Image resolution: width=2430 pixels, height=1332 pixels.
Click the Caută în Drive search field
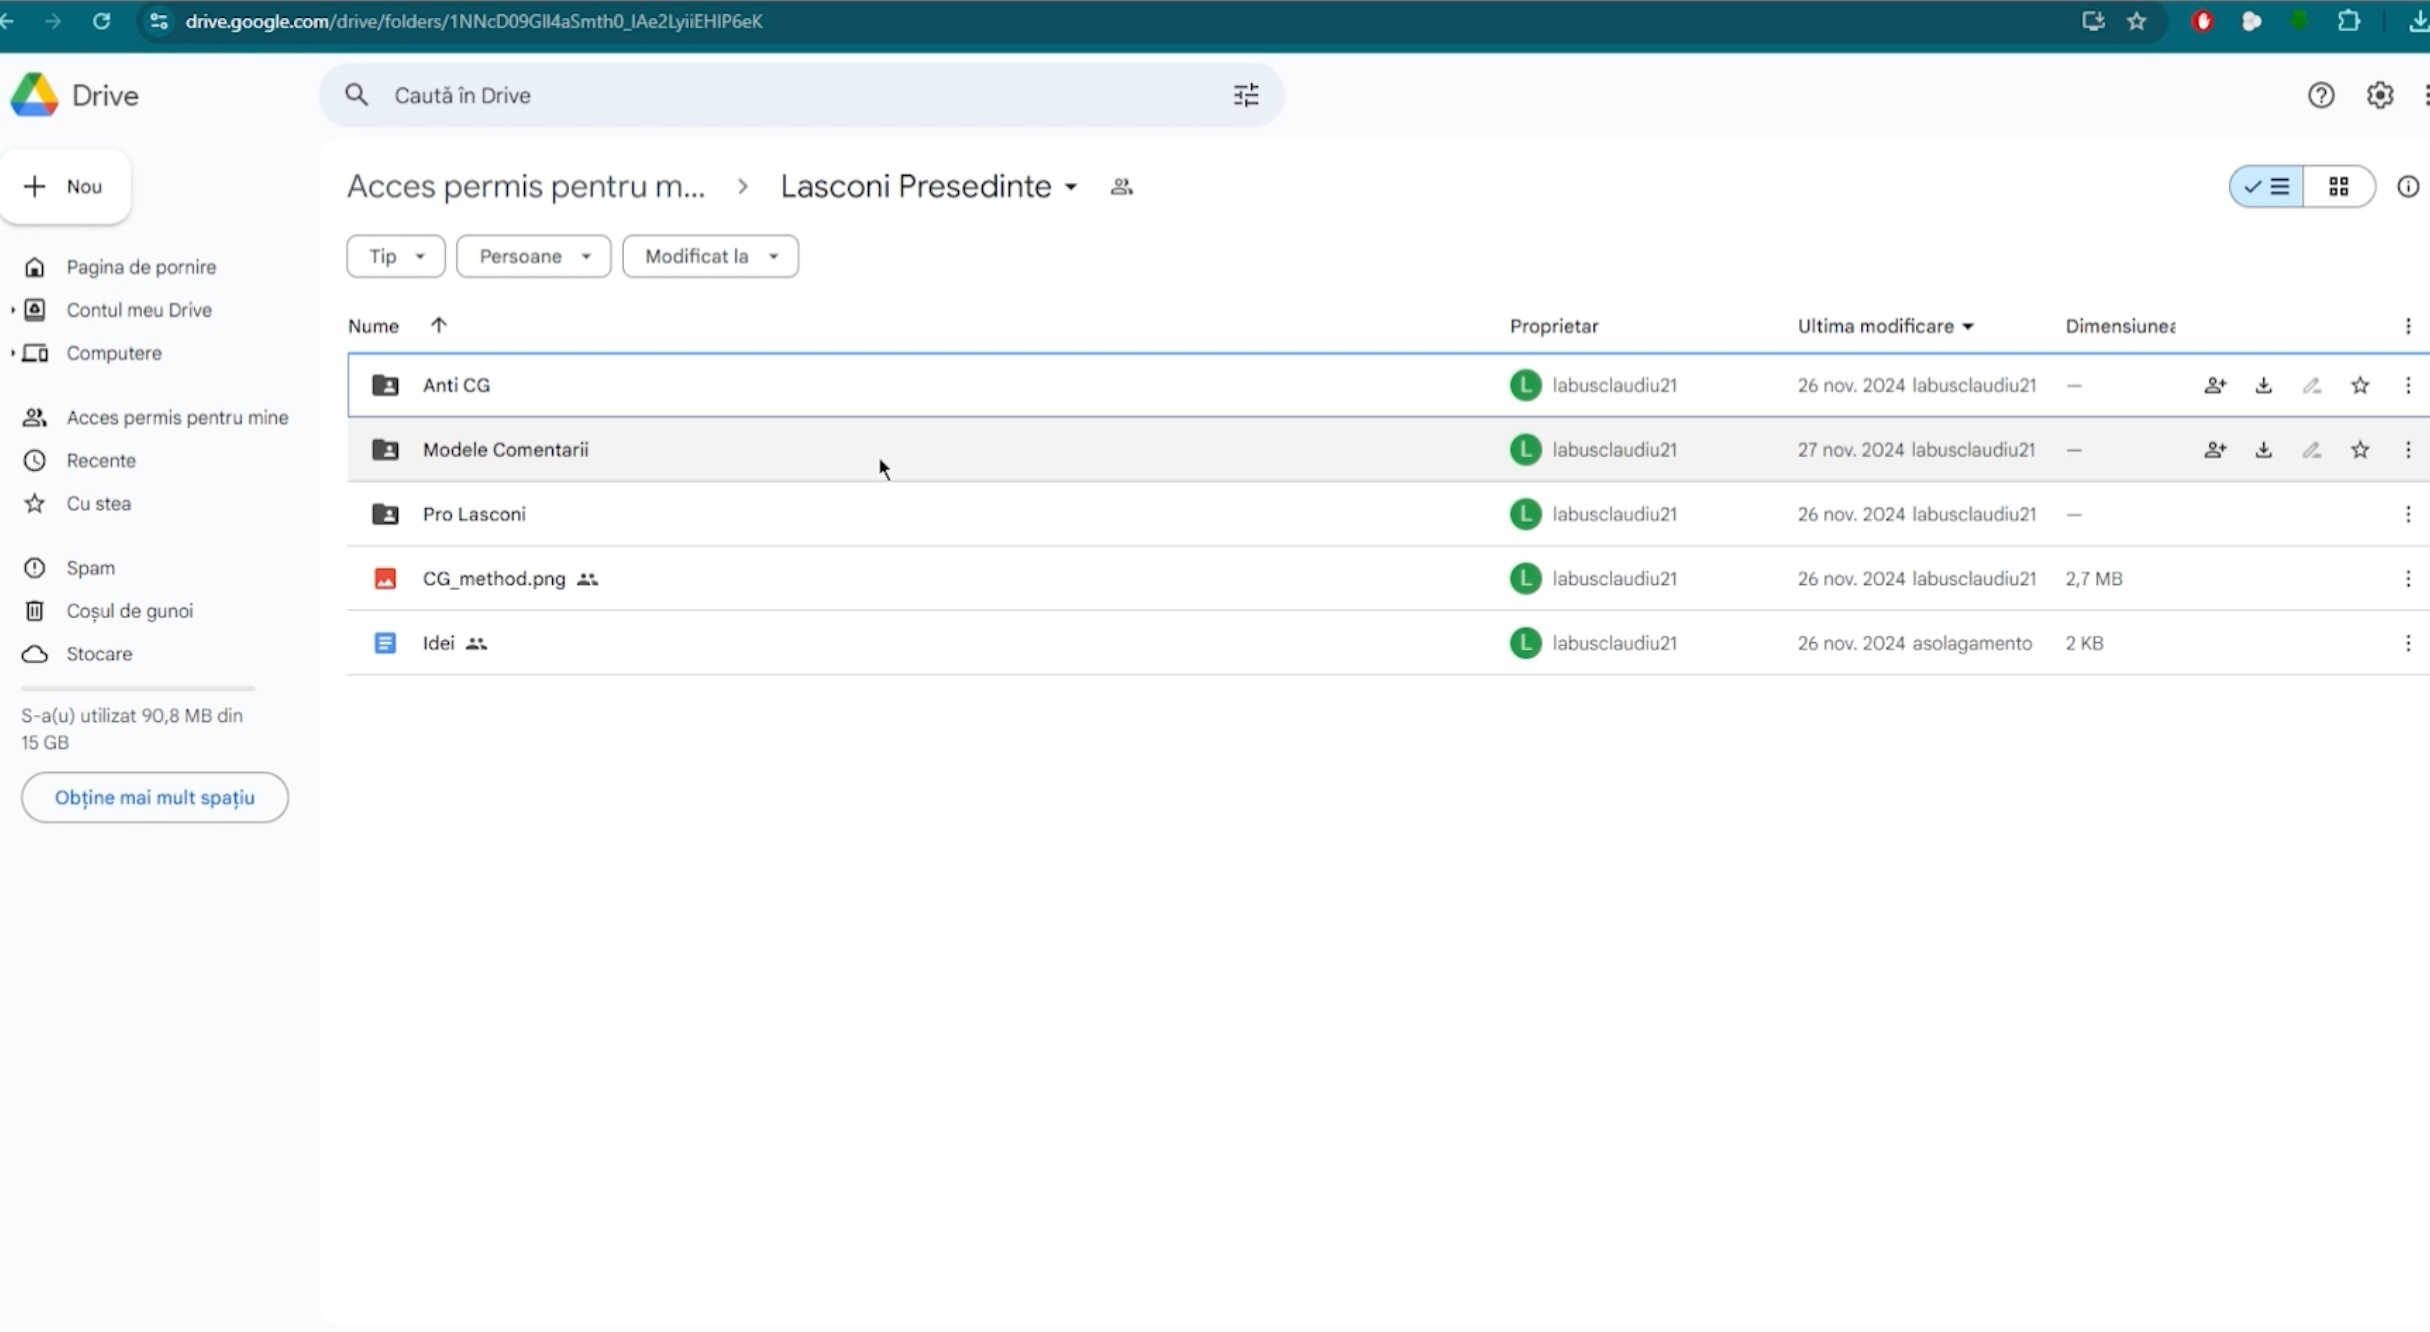point(780,95)
